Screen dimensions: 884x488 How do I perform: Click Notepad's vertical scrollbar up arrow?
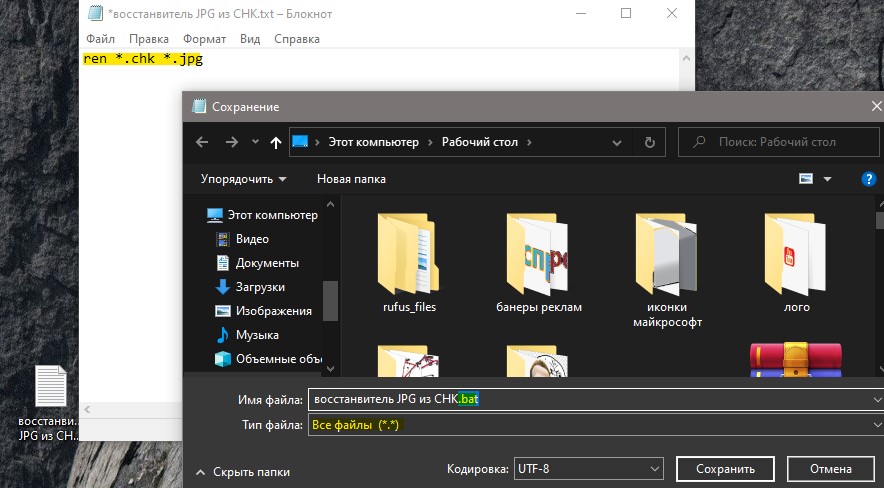pyautogui.click(x=686, y=58)
